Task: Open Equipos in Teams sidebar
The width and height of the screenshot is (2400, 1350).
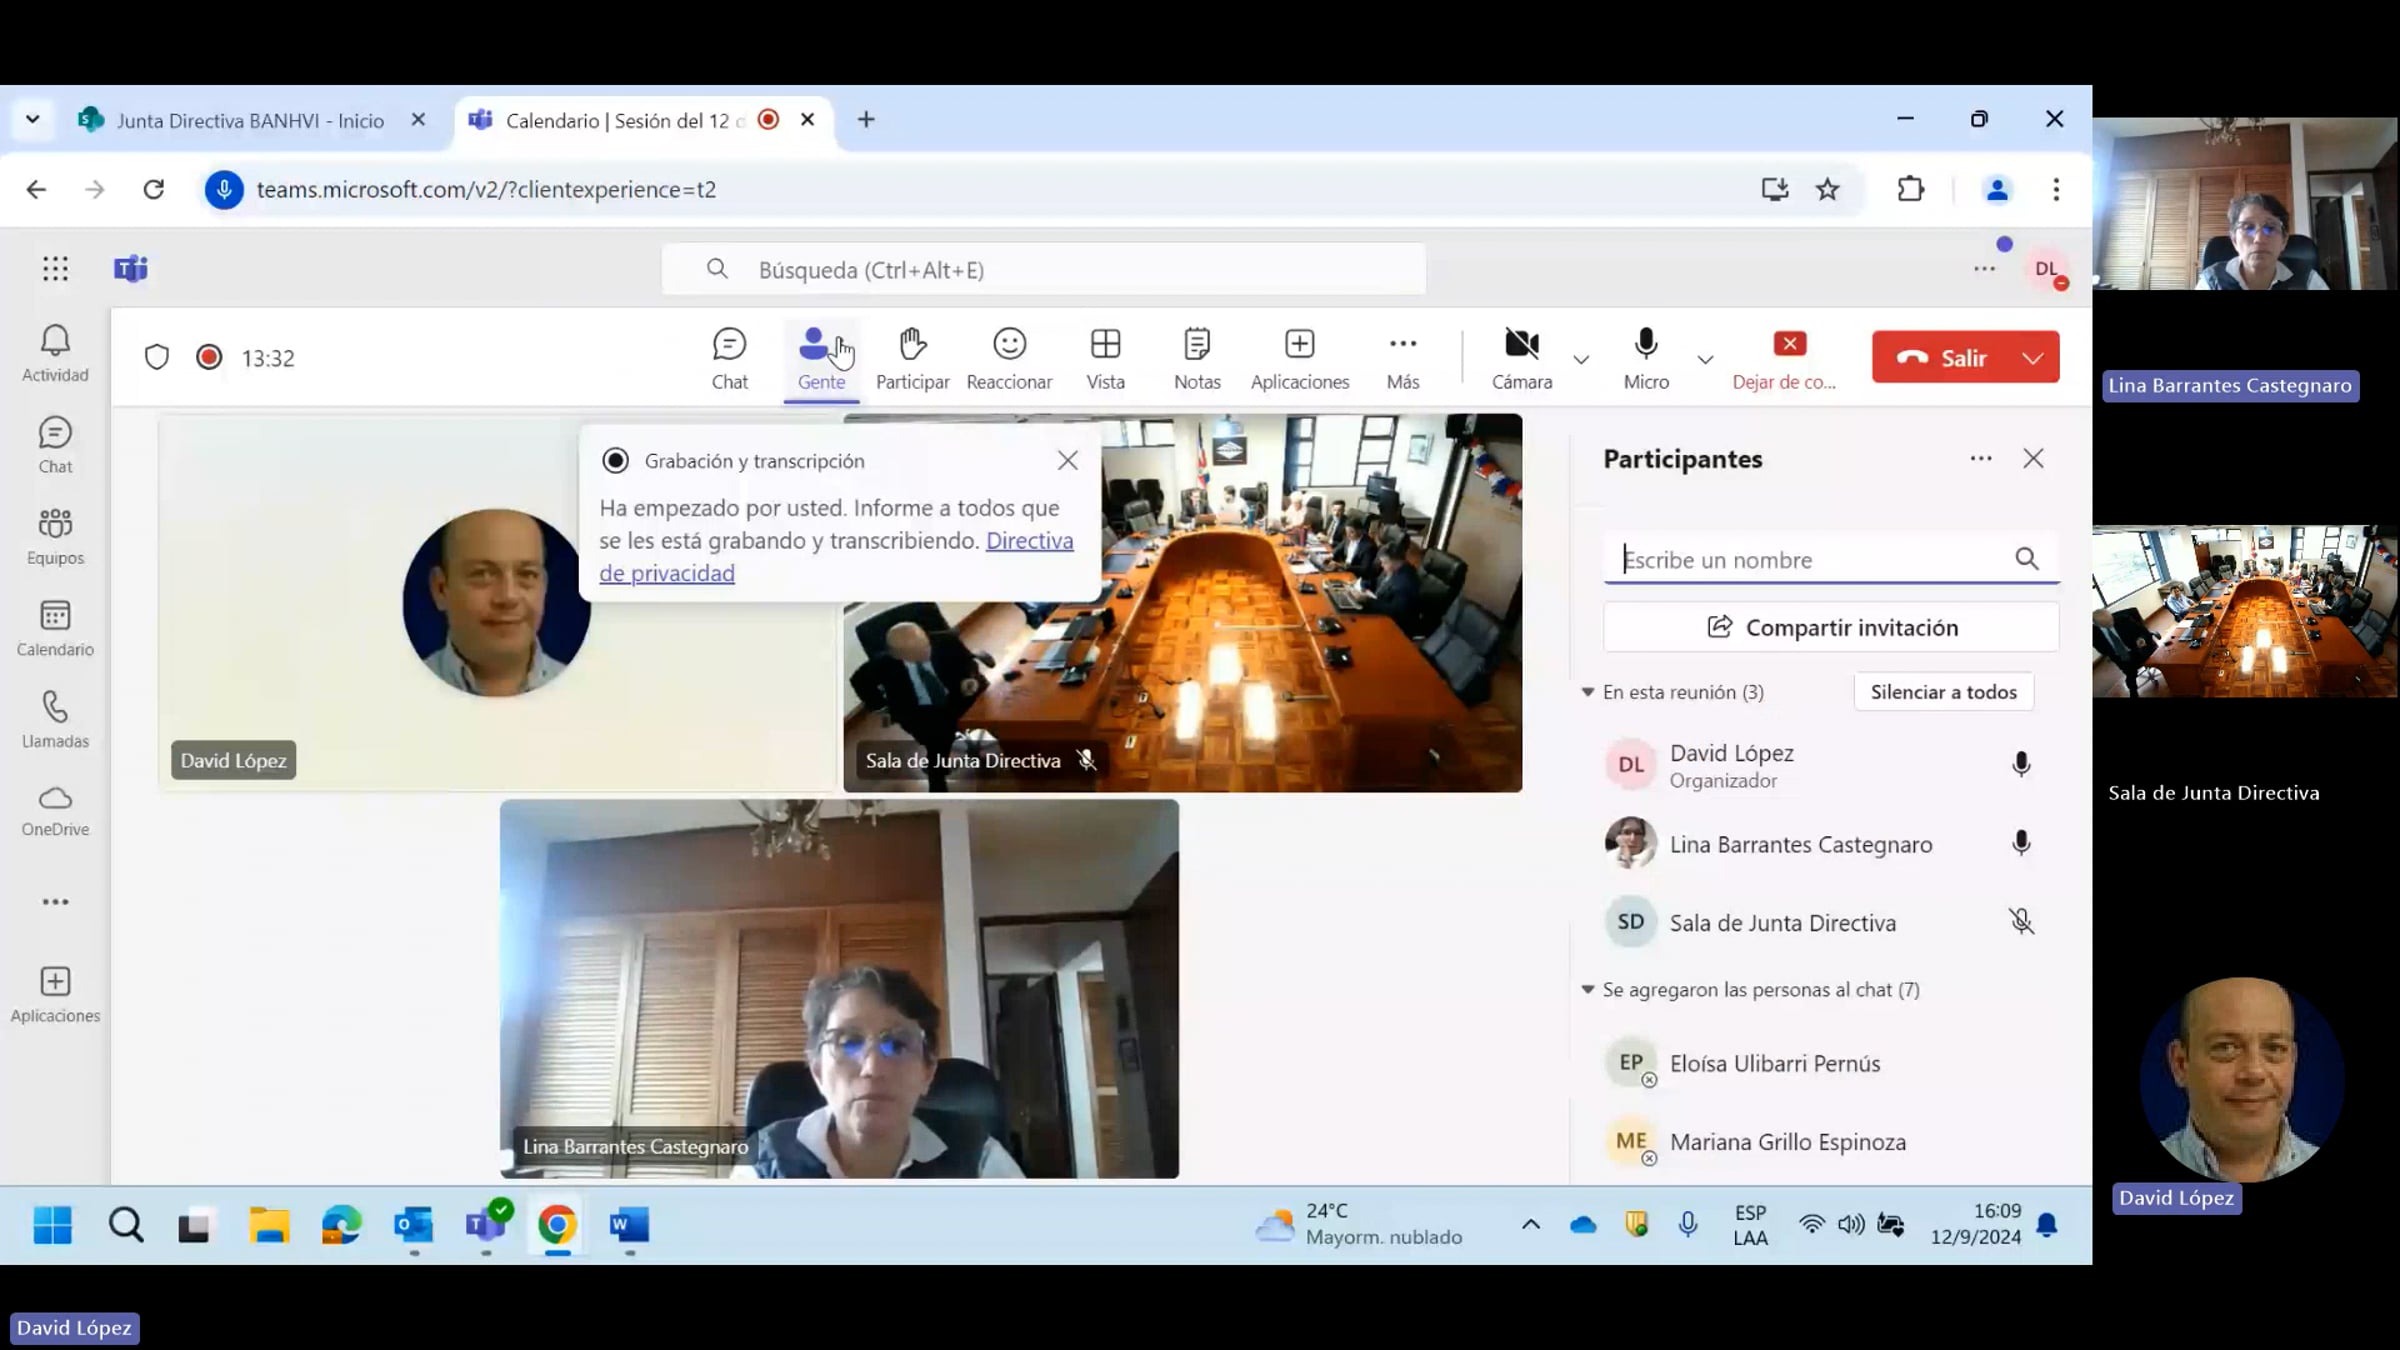Action: pos(55,537)
